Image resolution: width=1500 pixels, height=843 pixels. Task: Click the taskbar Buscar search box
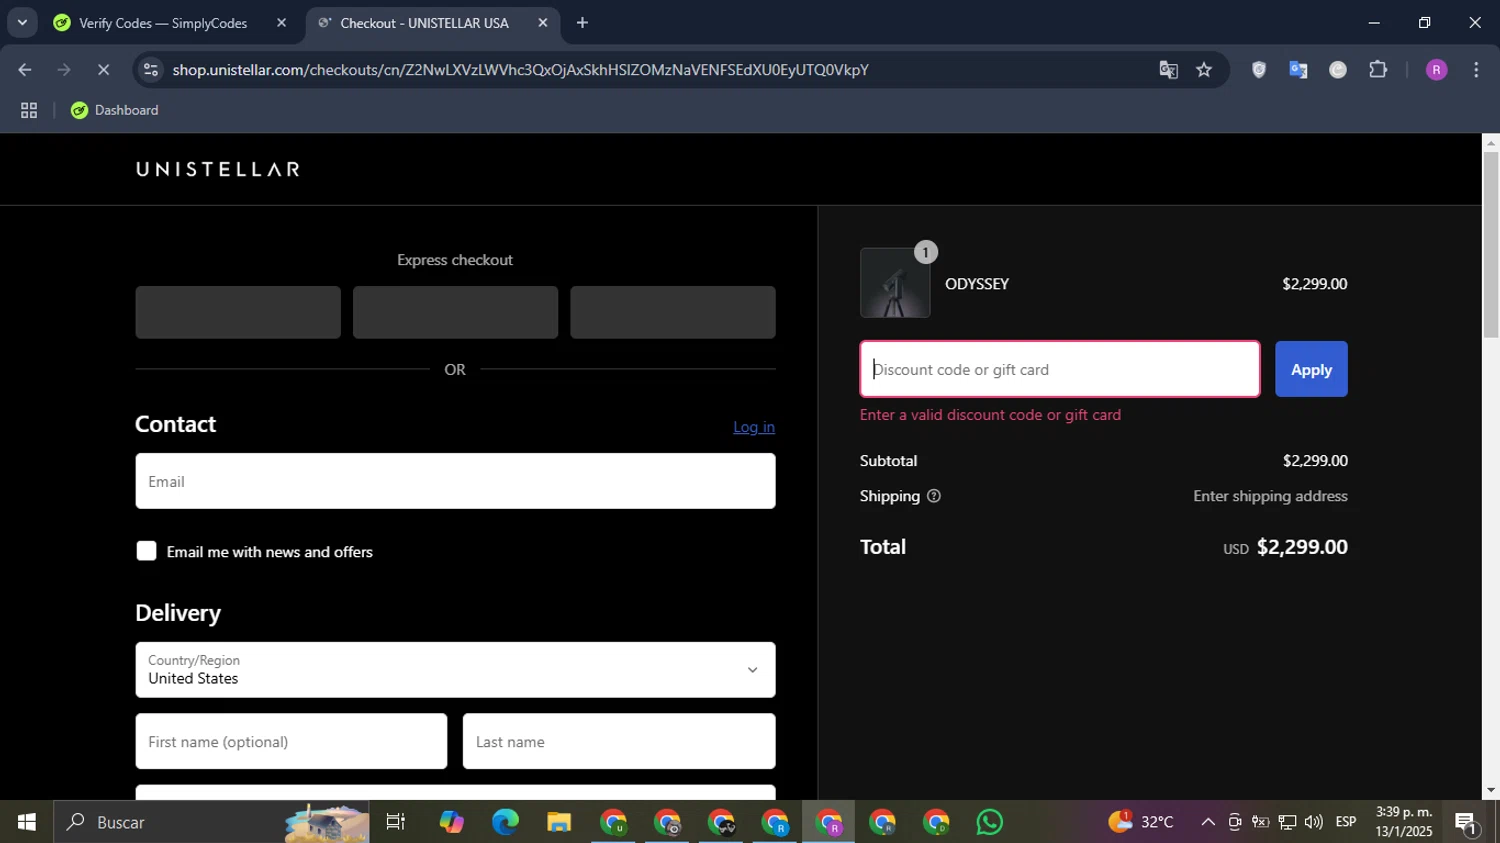click(211, 822)
